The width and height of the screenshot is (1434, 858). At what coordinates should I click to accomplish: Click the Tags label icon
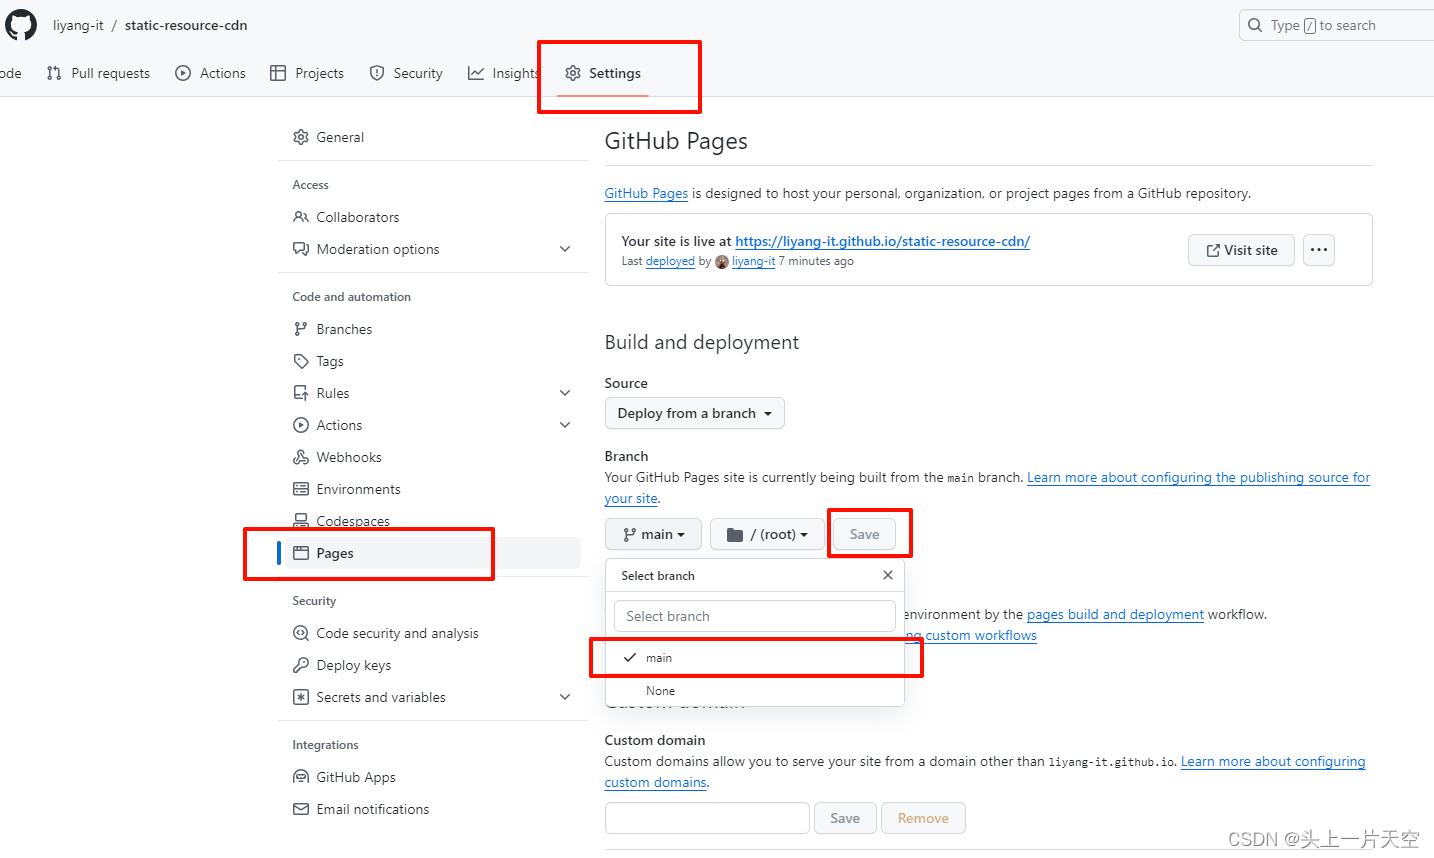click(x=301, y=361)
